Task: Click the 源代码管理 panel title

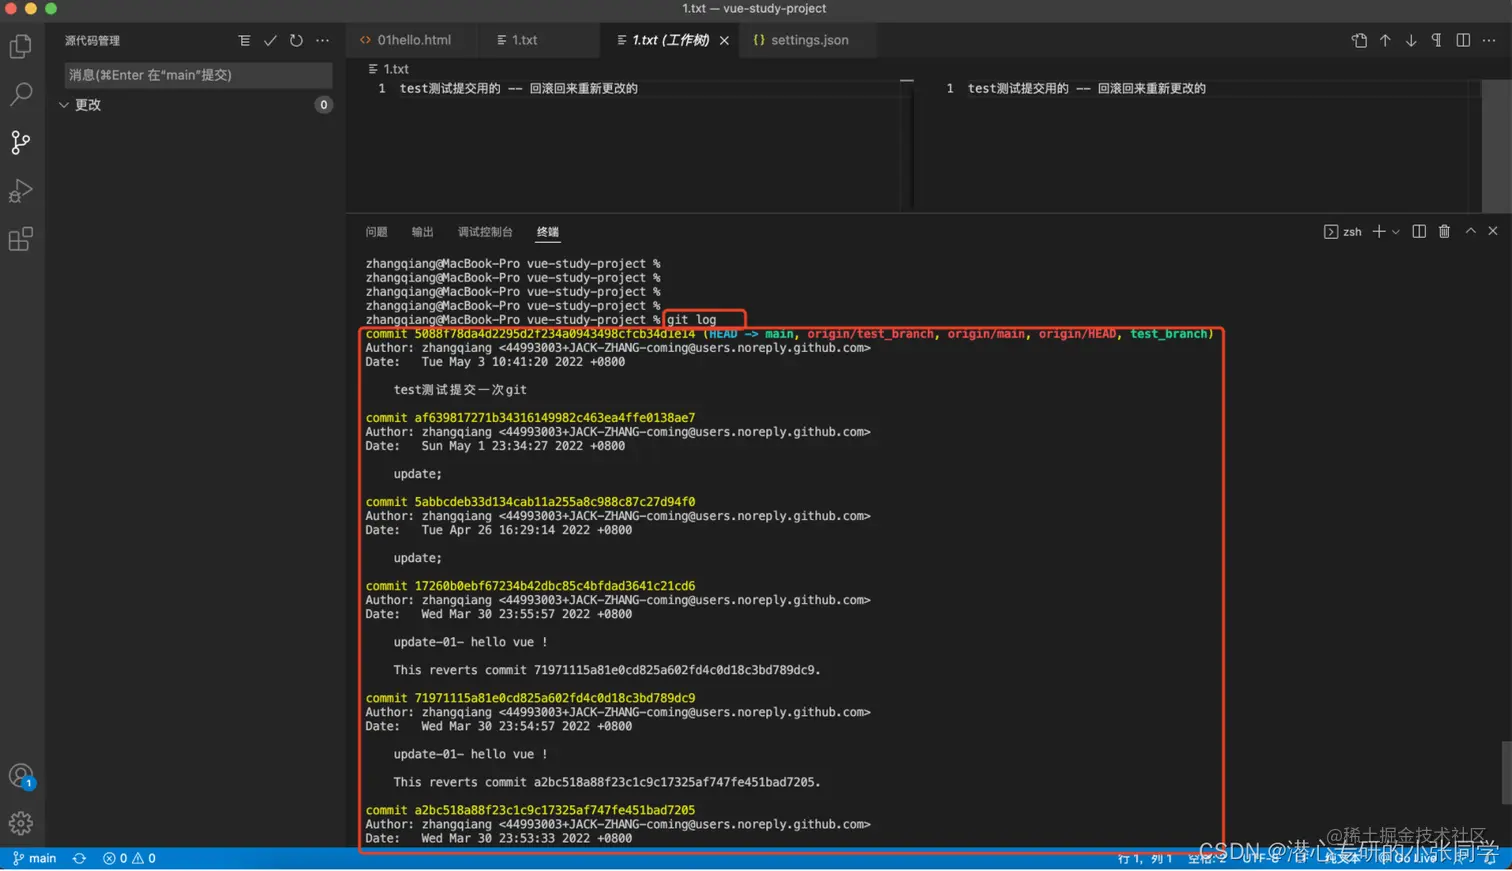Action: click(92, 41)
